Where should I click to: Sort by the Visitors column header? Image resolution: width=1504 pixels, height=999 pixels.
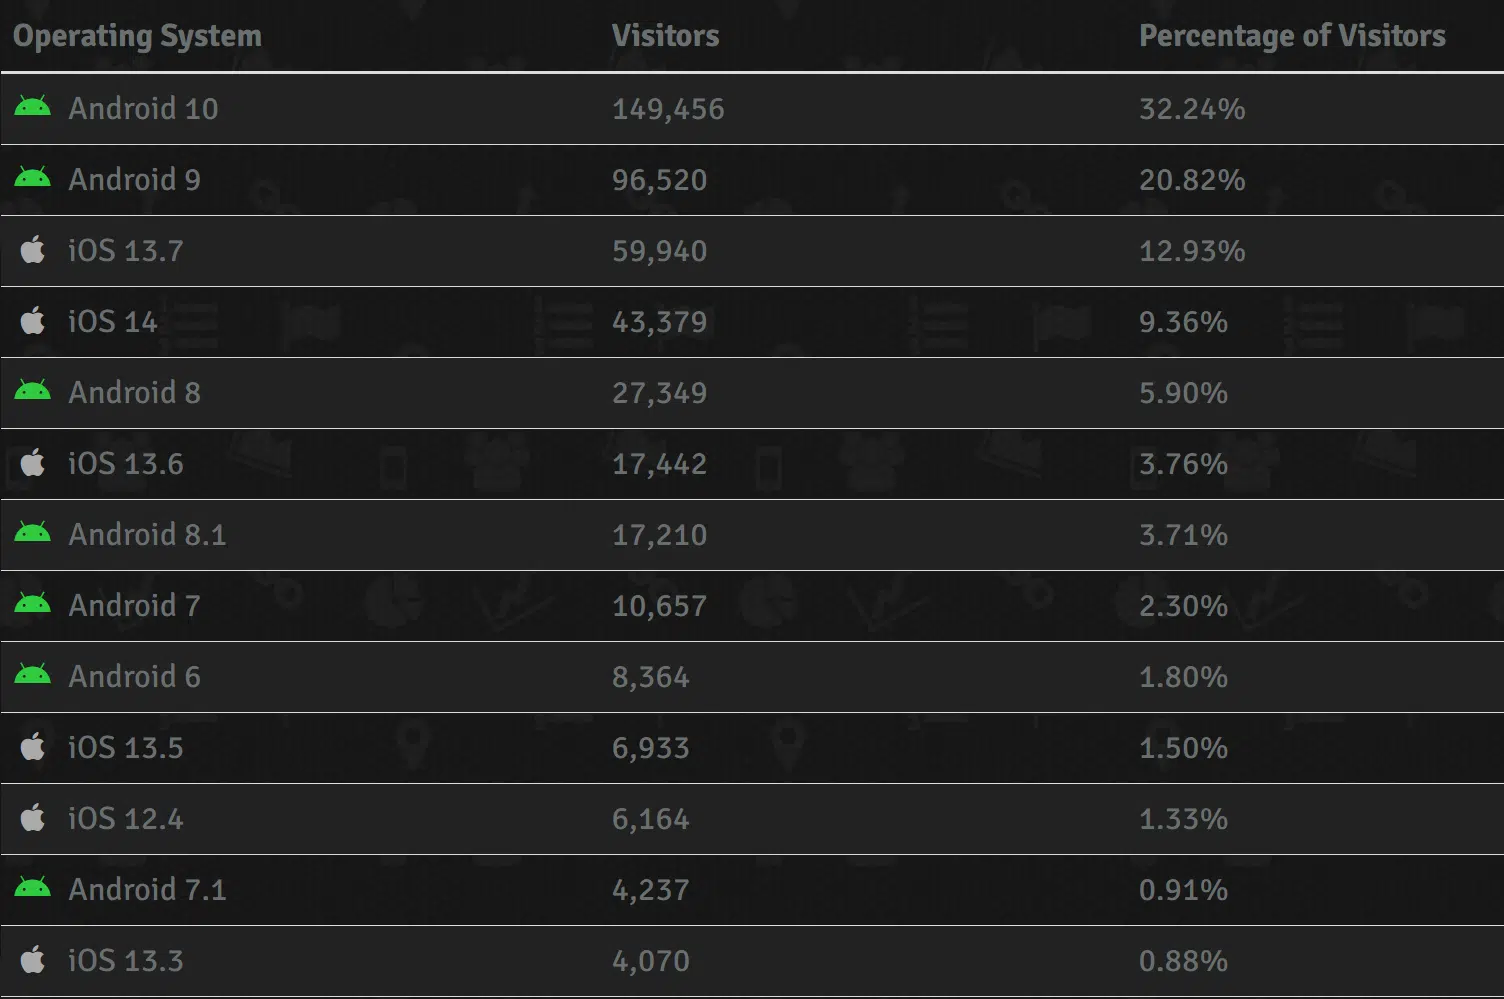coord(665,36)
